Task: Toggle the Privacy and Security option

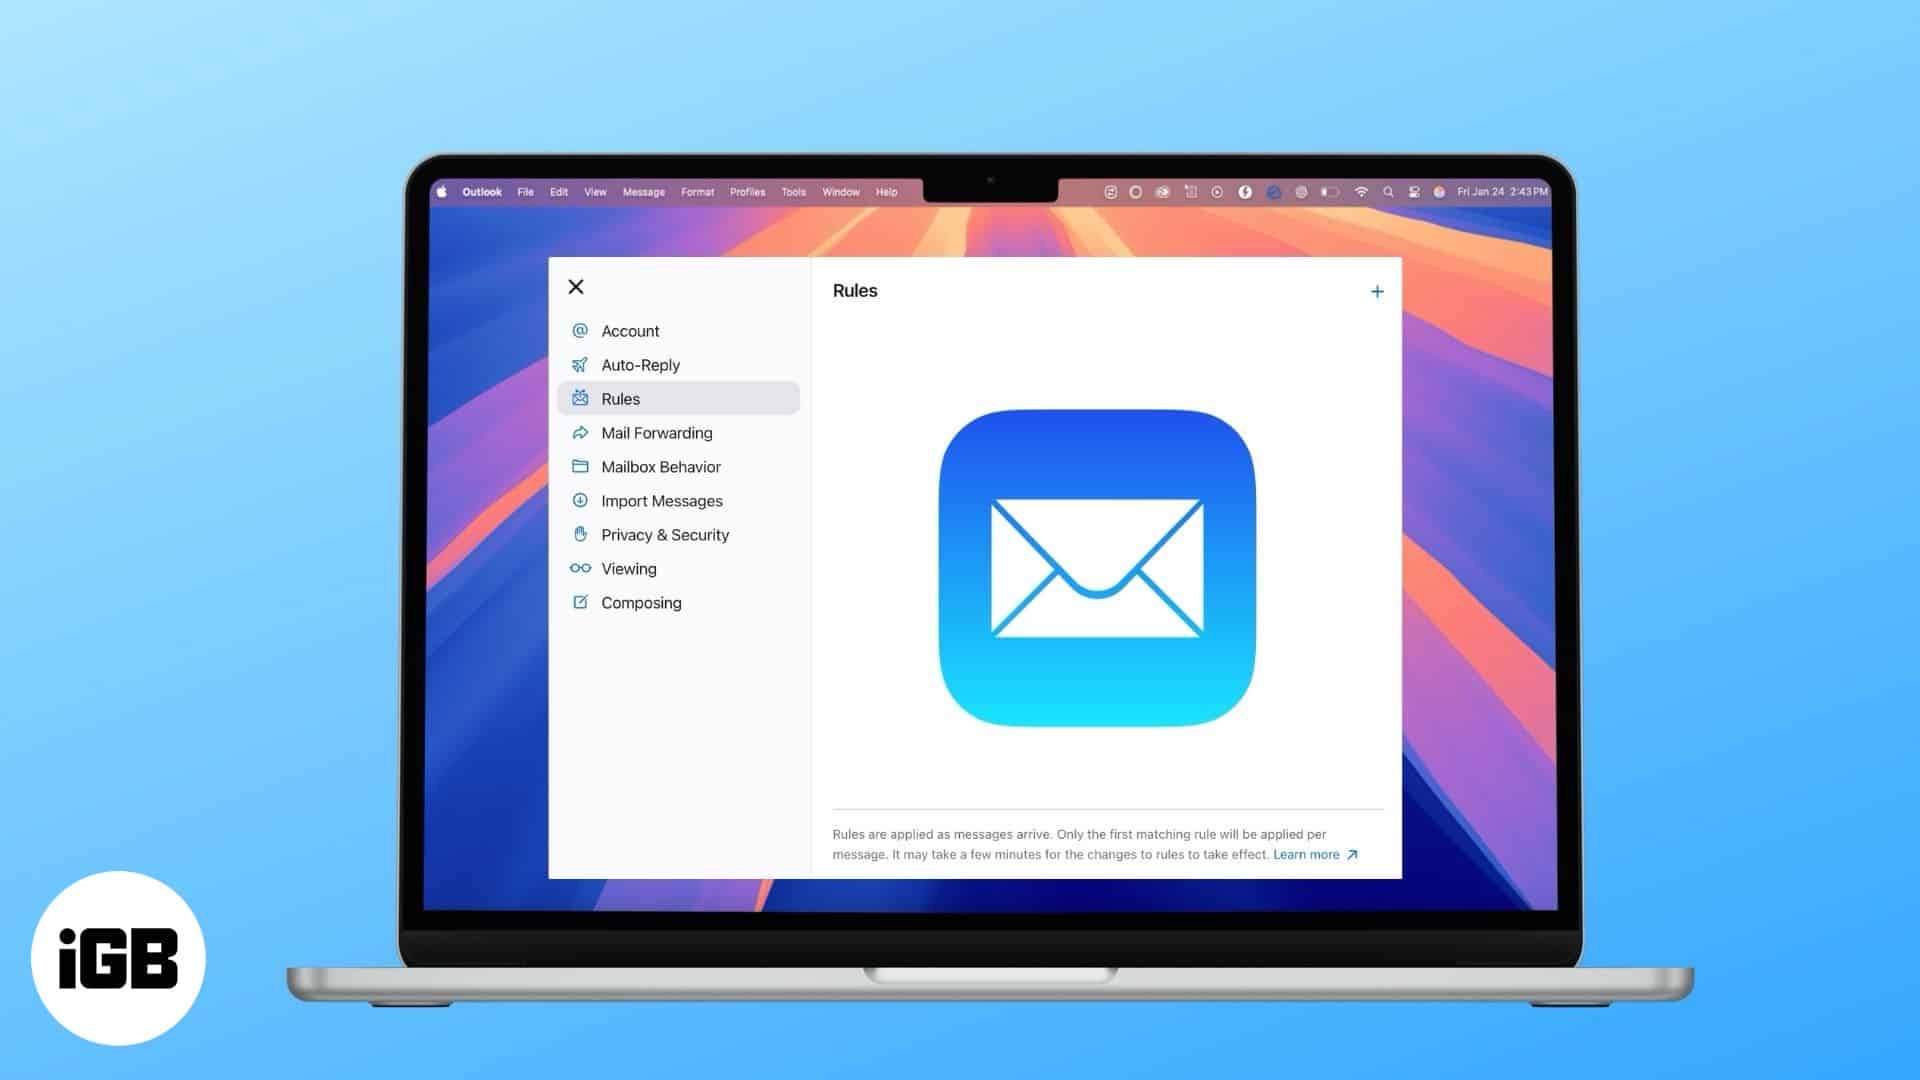Action: click(x=665, y=534)
